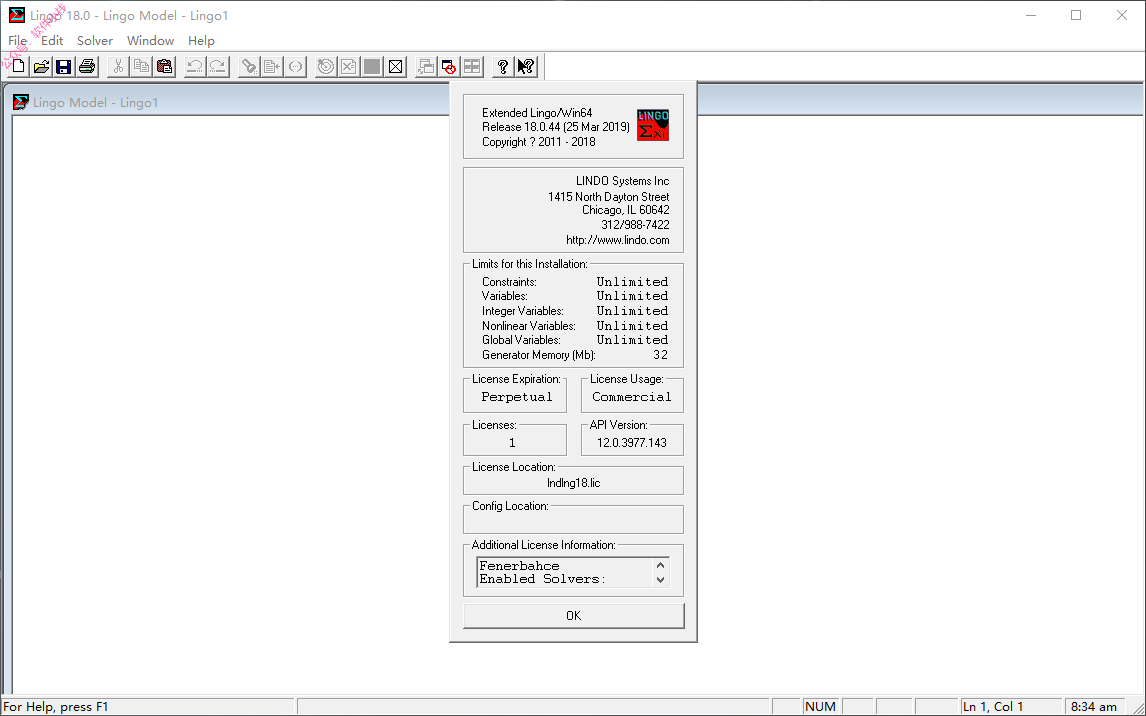
Task: Open the Solution report toolbar icon
Action: 349,66
